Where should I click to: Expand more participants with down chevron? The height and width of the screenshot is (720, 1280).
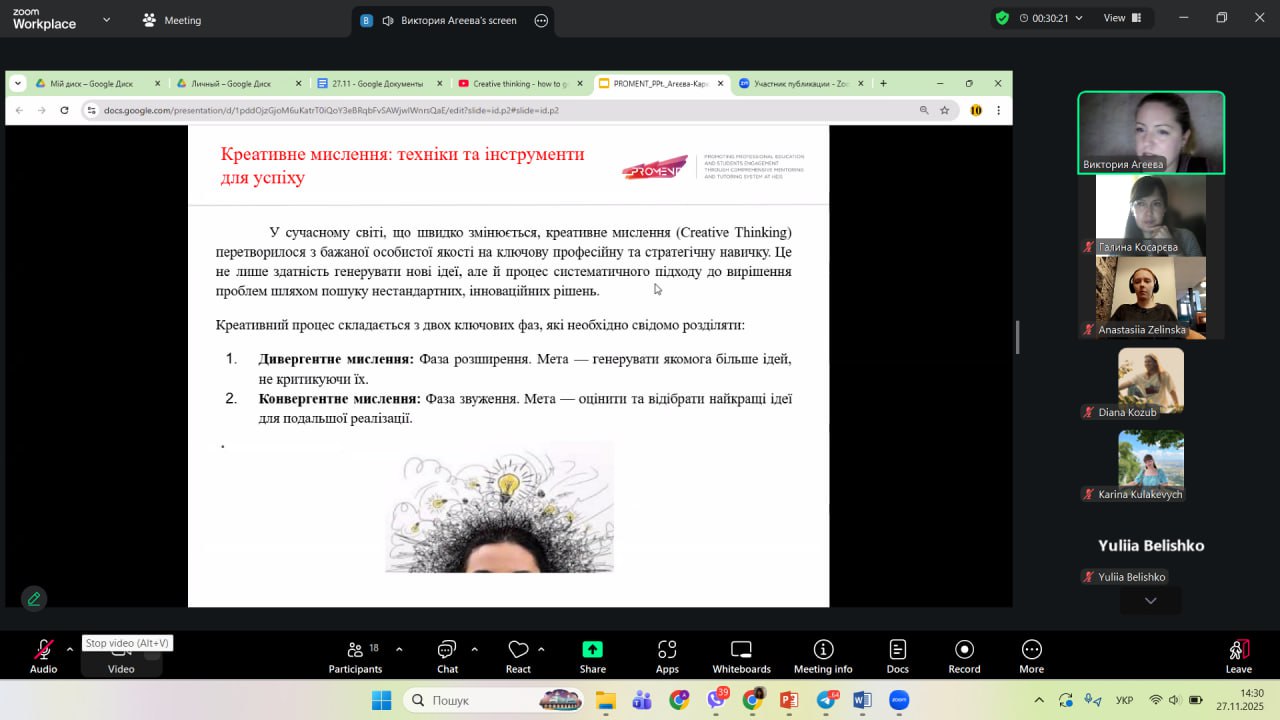tap(1151, 601)
